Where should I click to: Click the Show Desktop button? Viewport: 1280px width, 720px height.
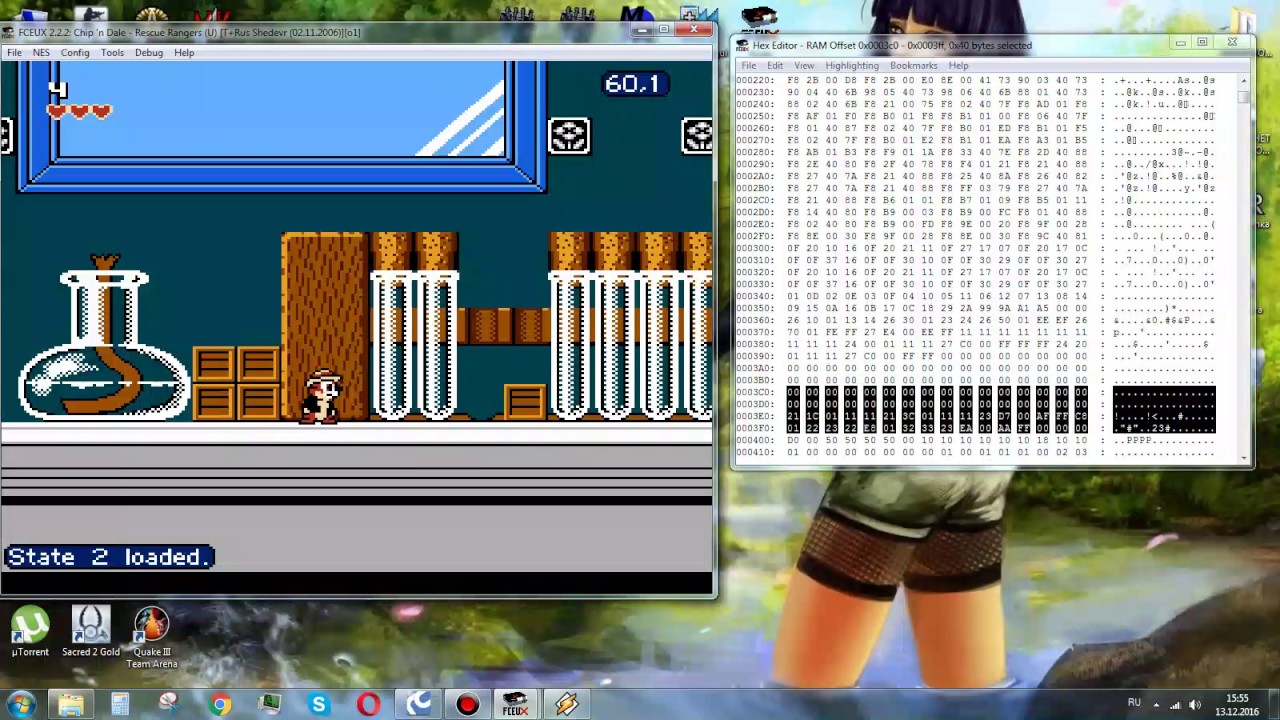(1273, 705)
